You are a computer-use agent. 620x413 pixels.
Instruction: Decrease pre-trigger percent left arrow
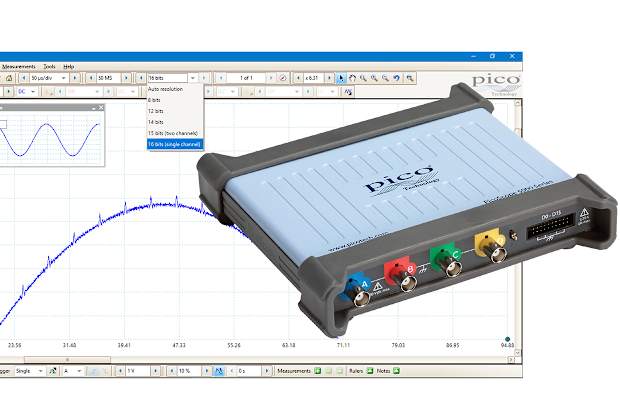click(x=172, y=371)
